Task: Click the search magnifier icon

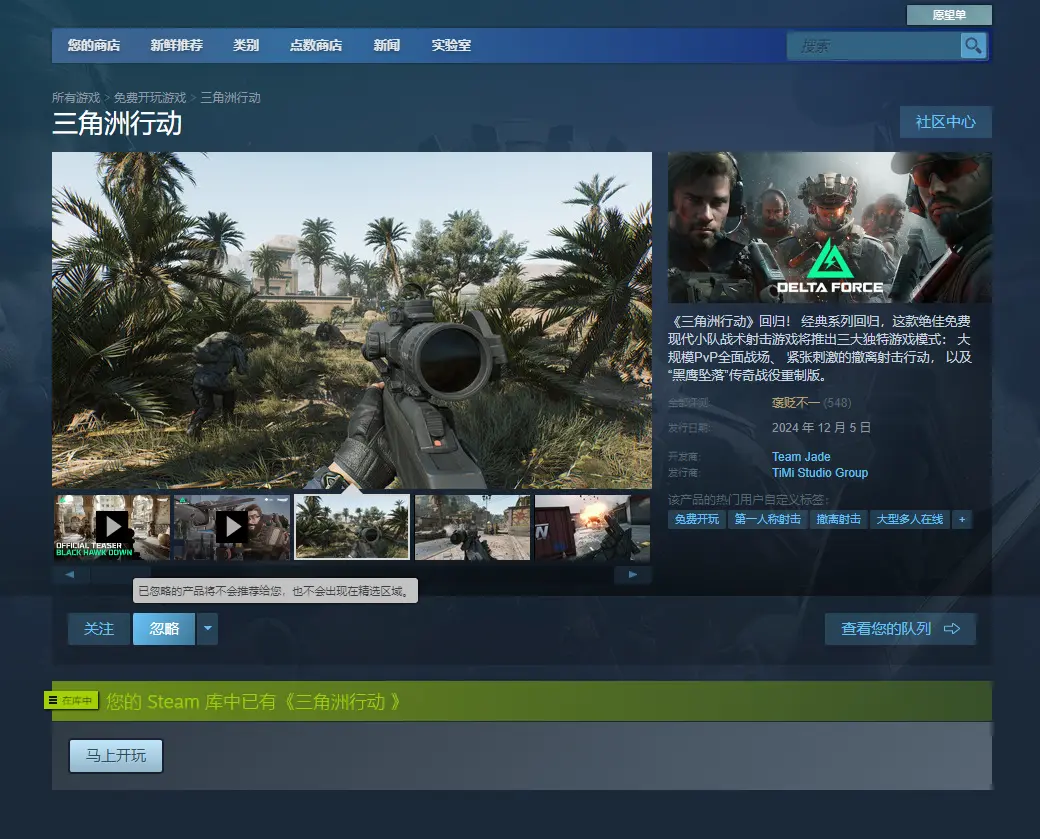Action: click(x=973, y=46)
